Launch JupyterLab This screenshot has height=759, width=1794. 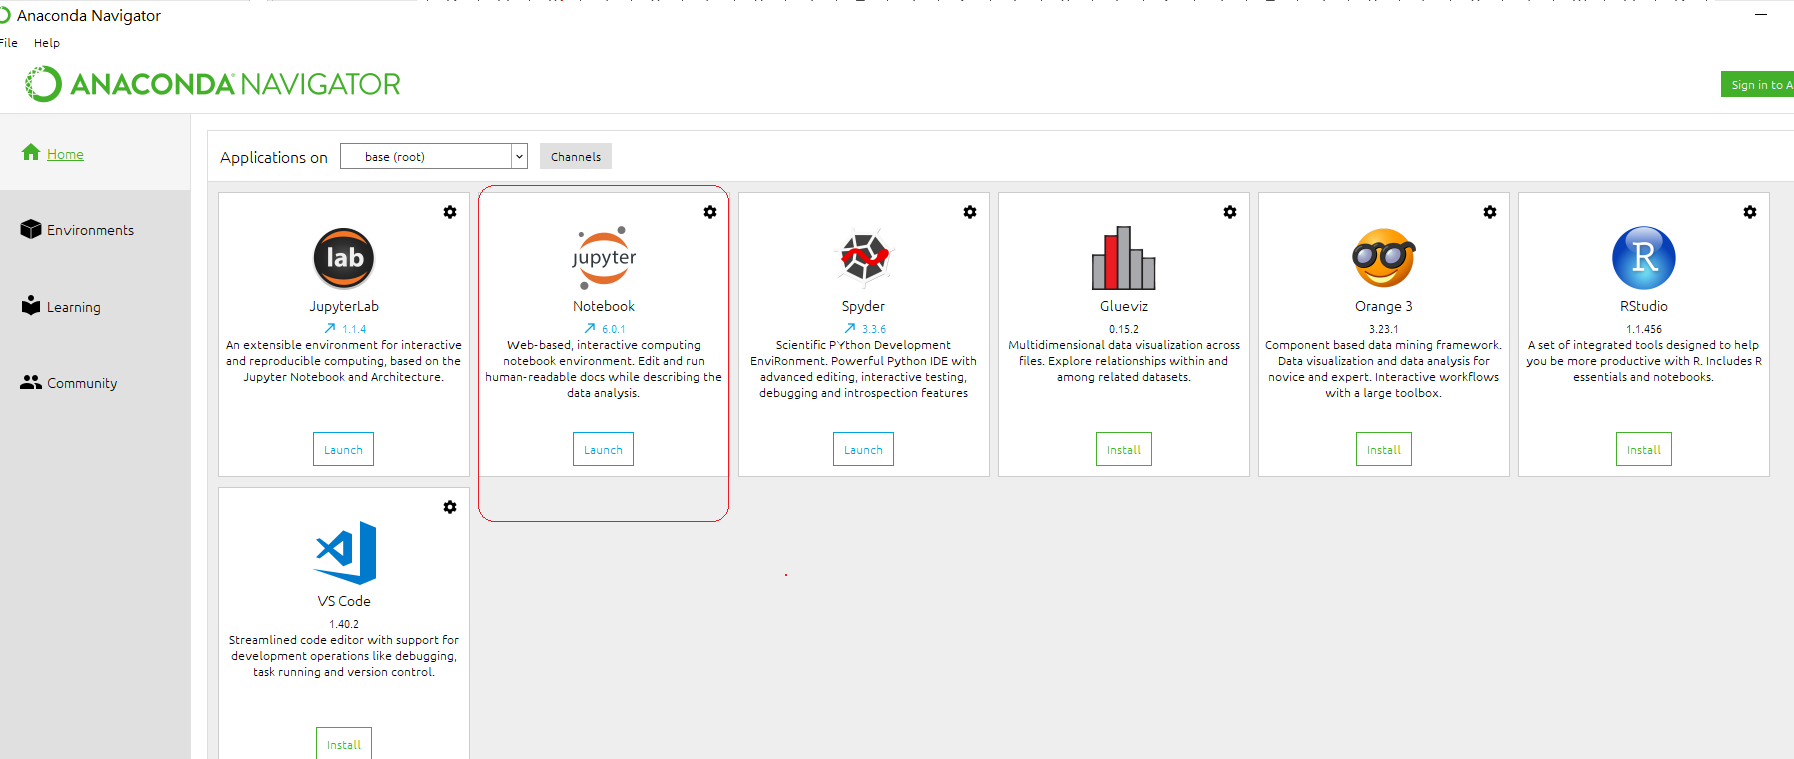tap(343, 449)
